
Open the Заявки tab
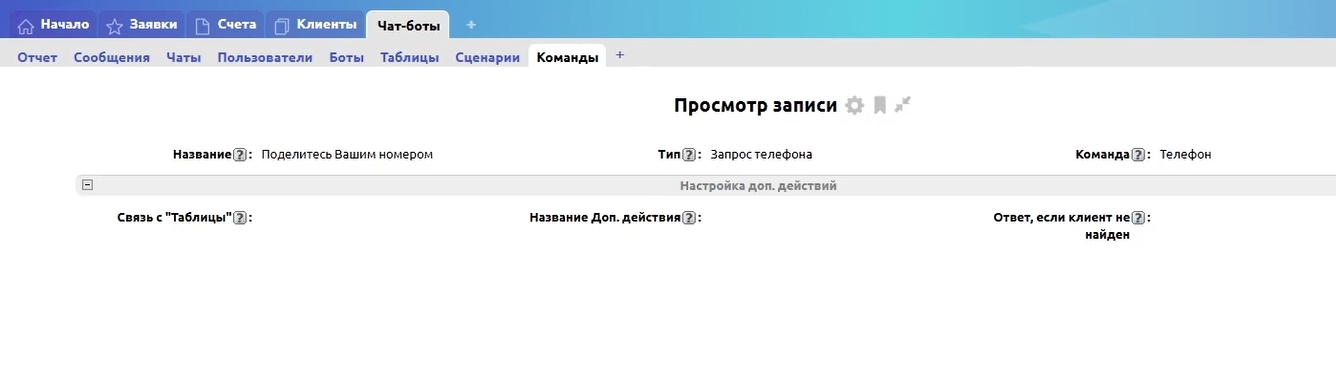tap(141, 25)
